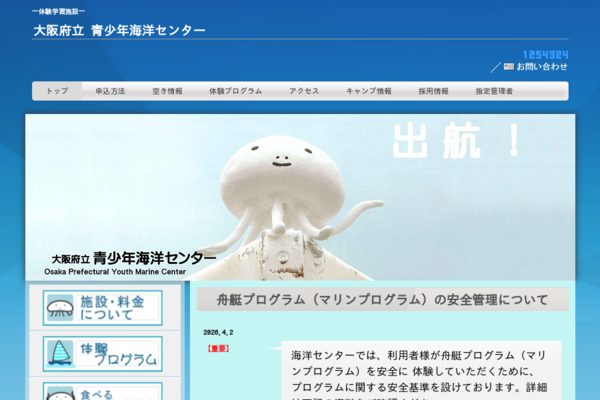Click the news paragraph starting 海洋センターでは
Screen dimensions: 600x400
point(419,375)
